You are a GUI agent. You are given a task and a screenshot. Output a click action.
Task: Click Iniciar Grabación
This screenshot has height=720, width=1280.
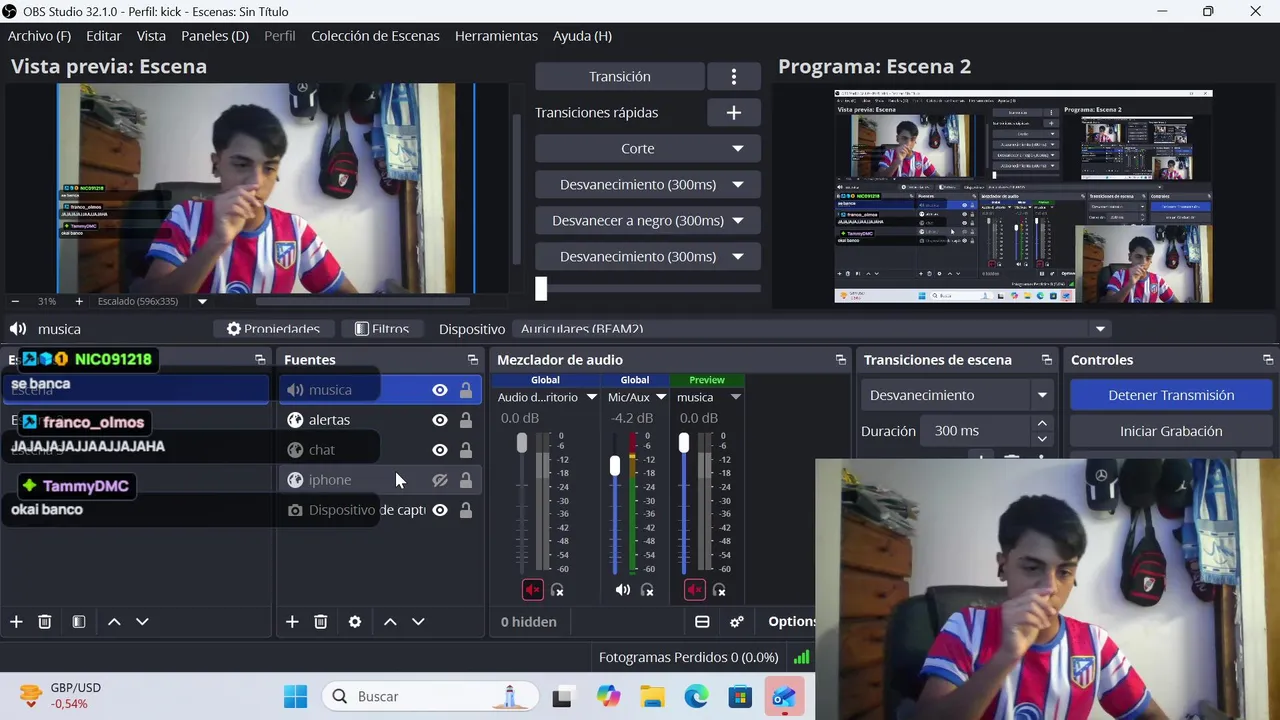1171,431
